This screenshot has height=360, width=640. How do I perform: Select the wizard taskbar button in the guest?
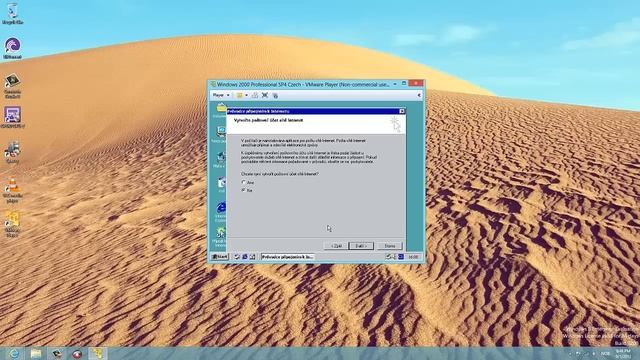click(x=288, y=257)
